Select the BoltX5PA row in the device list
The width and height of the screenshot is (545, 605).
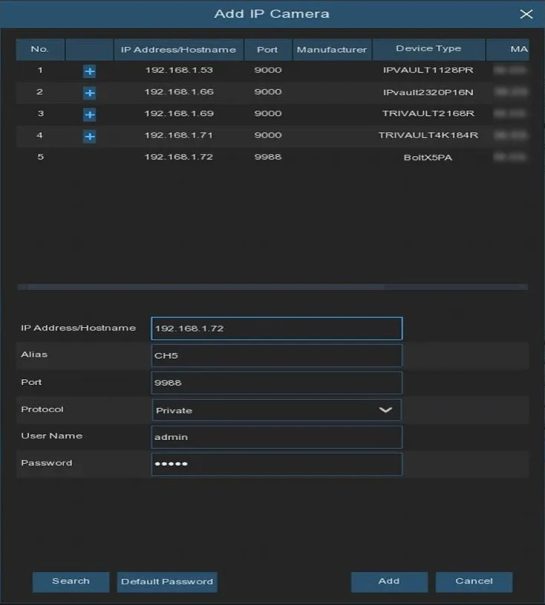click(x=272, y=157)
